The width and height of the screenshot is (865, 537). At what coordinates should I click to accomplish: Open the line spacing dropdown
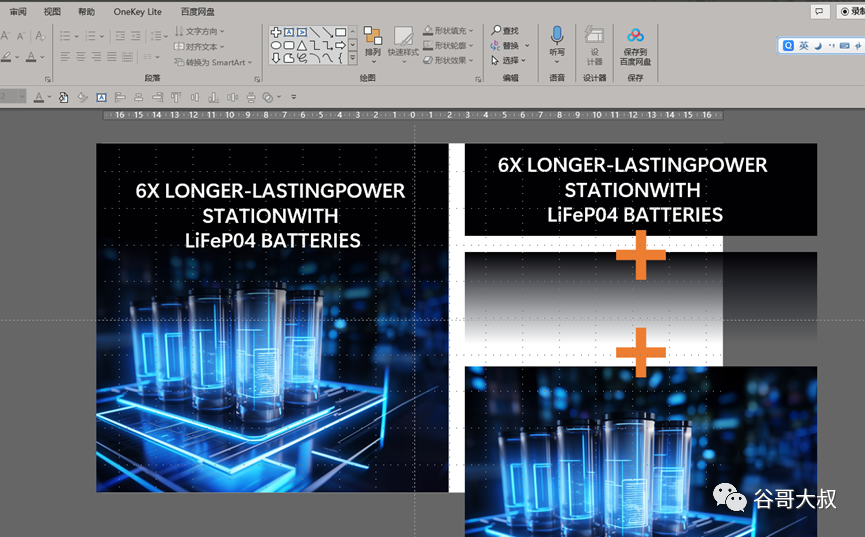(x=158, y=36)
